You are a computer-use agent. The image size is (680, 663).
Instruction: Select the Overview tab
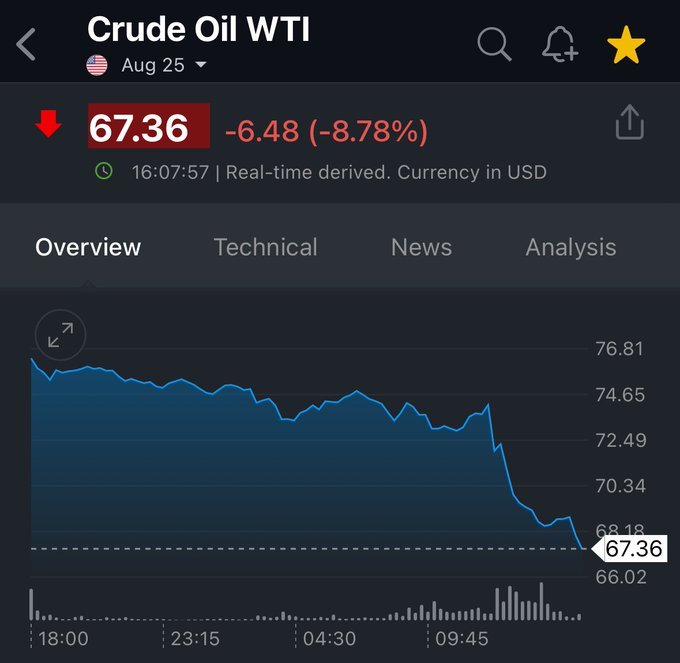(88, 247)
